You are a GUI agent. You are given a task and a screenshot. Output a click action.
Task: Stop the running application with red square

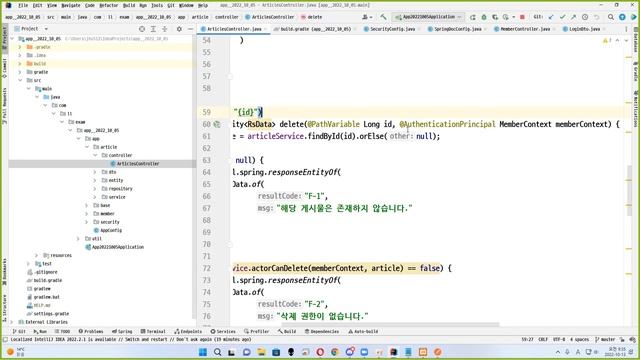click(522, 17)
